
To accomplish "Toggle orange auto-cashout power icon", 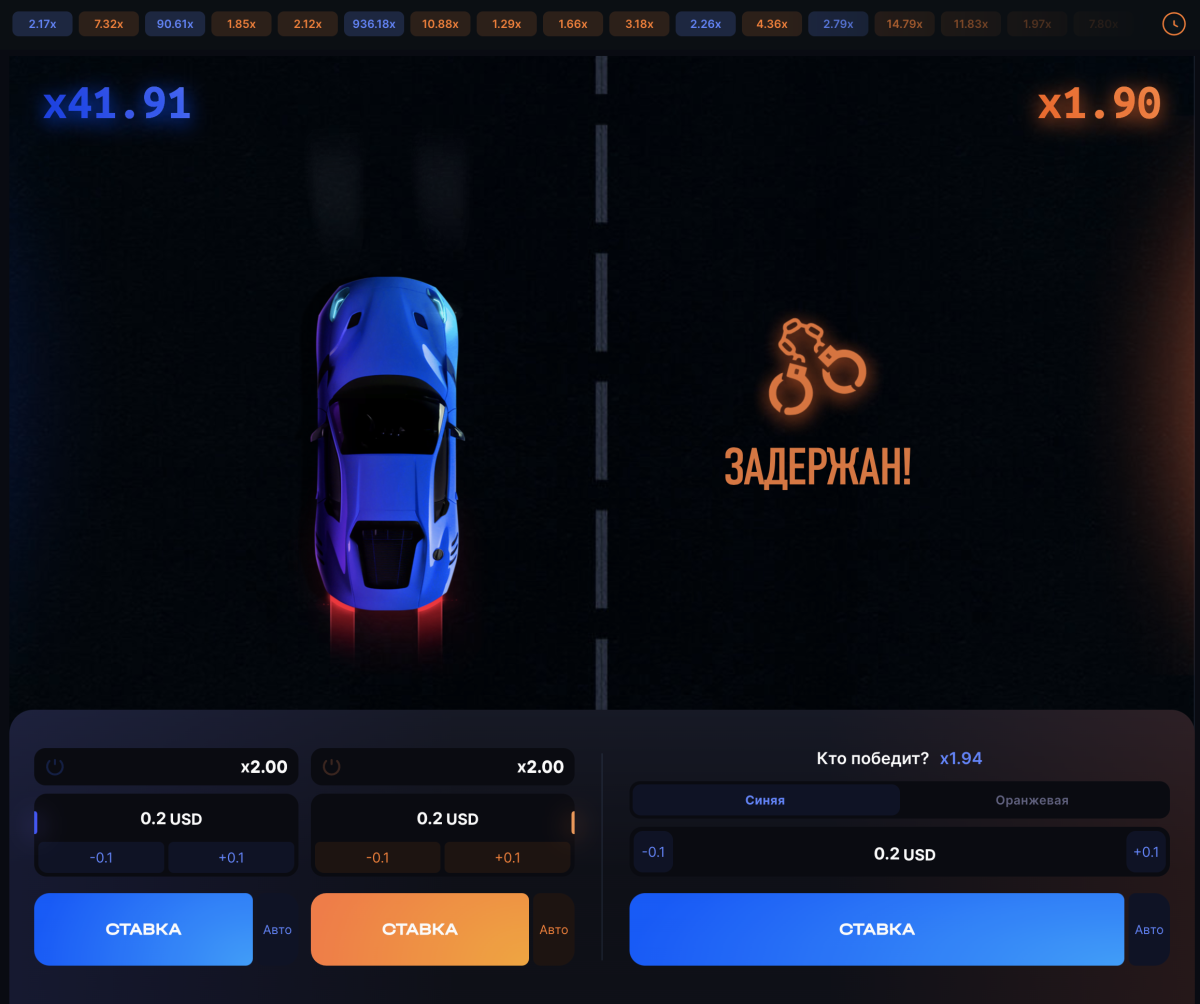I will (332, 767).
